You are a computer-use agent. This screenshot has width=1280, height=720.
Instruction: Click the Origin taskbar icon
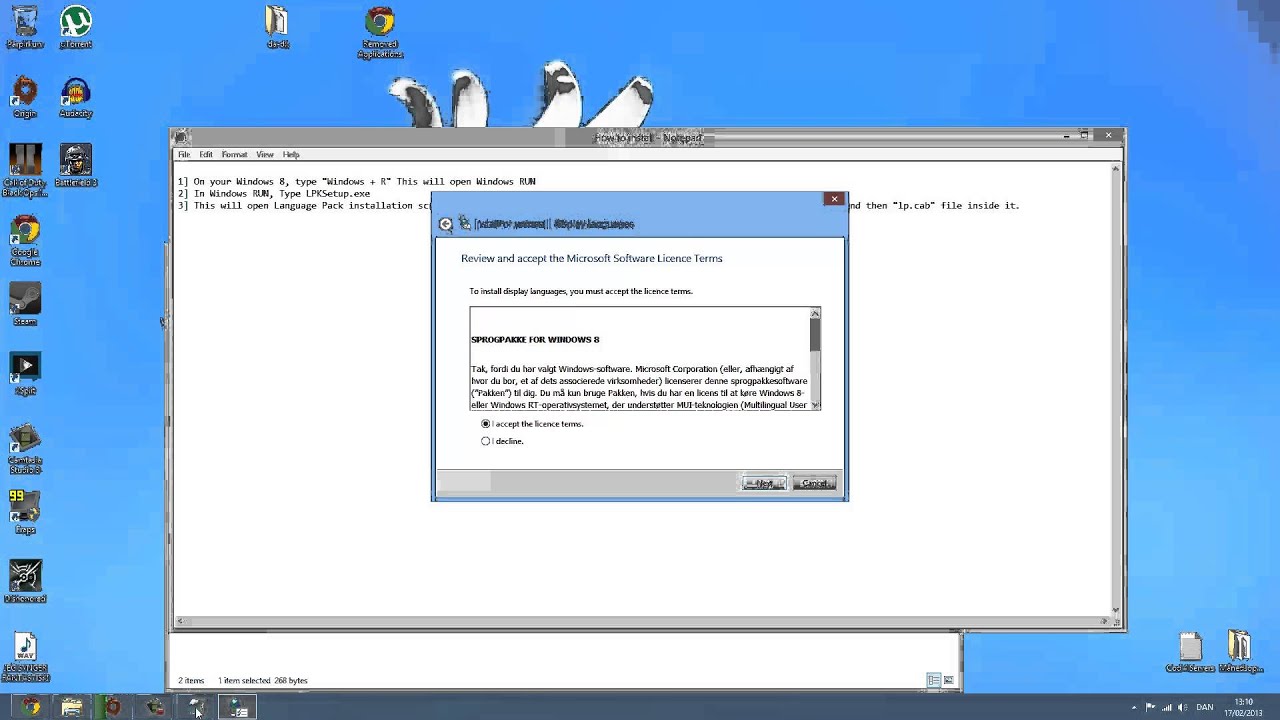coord(113,707)
